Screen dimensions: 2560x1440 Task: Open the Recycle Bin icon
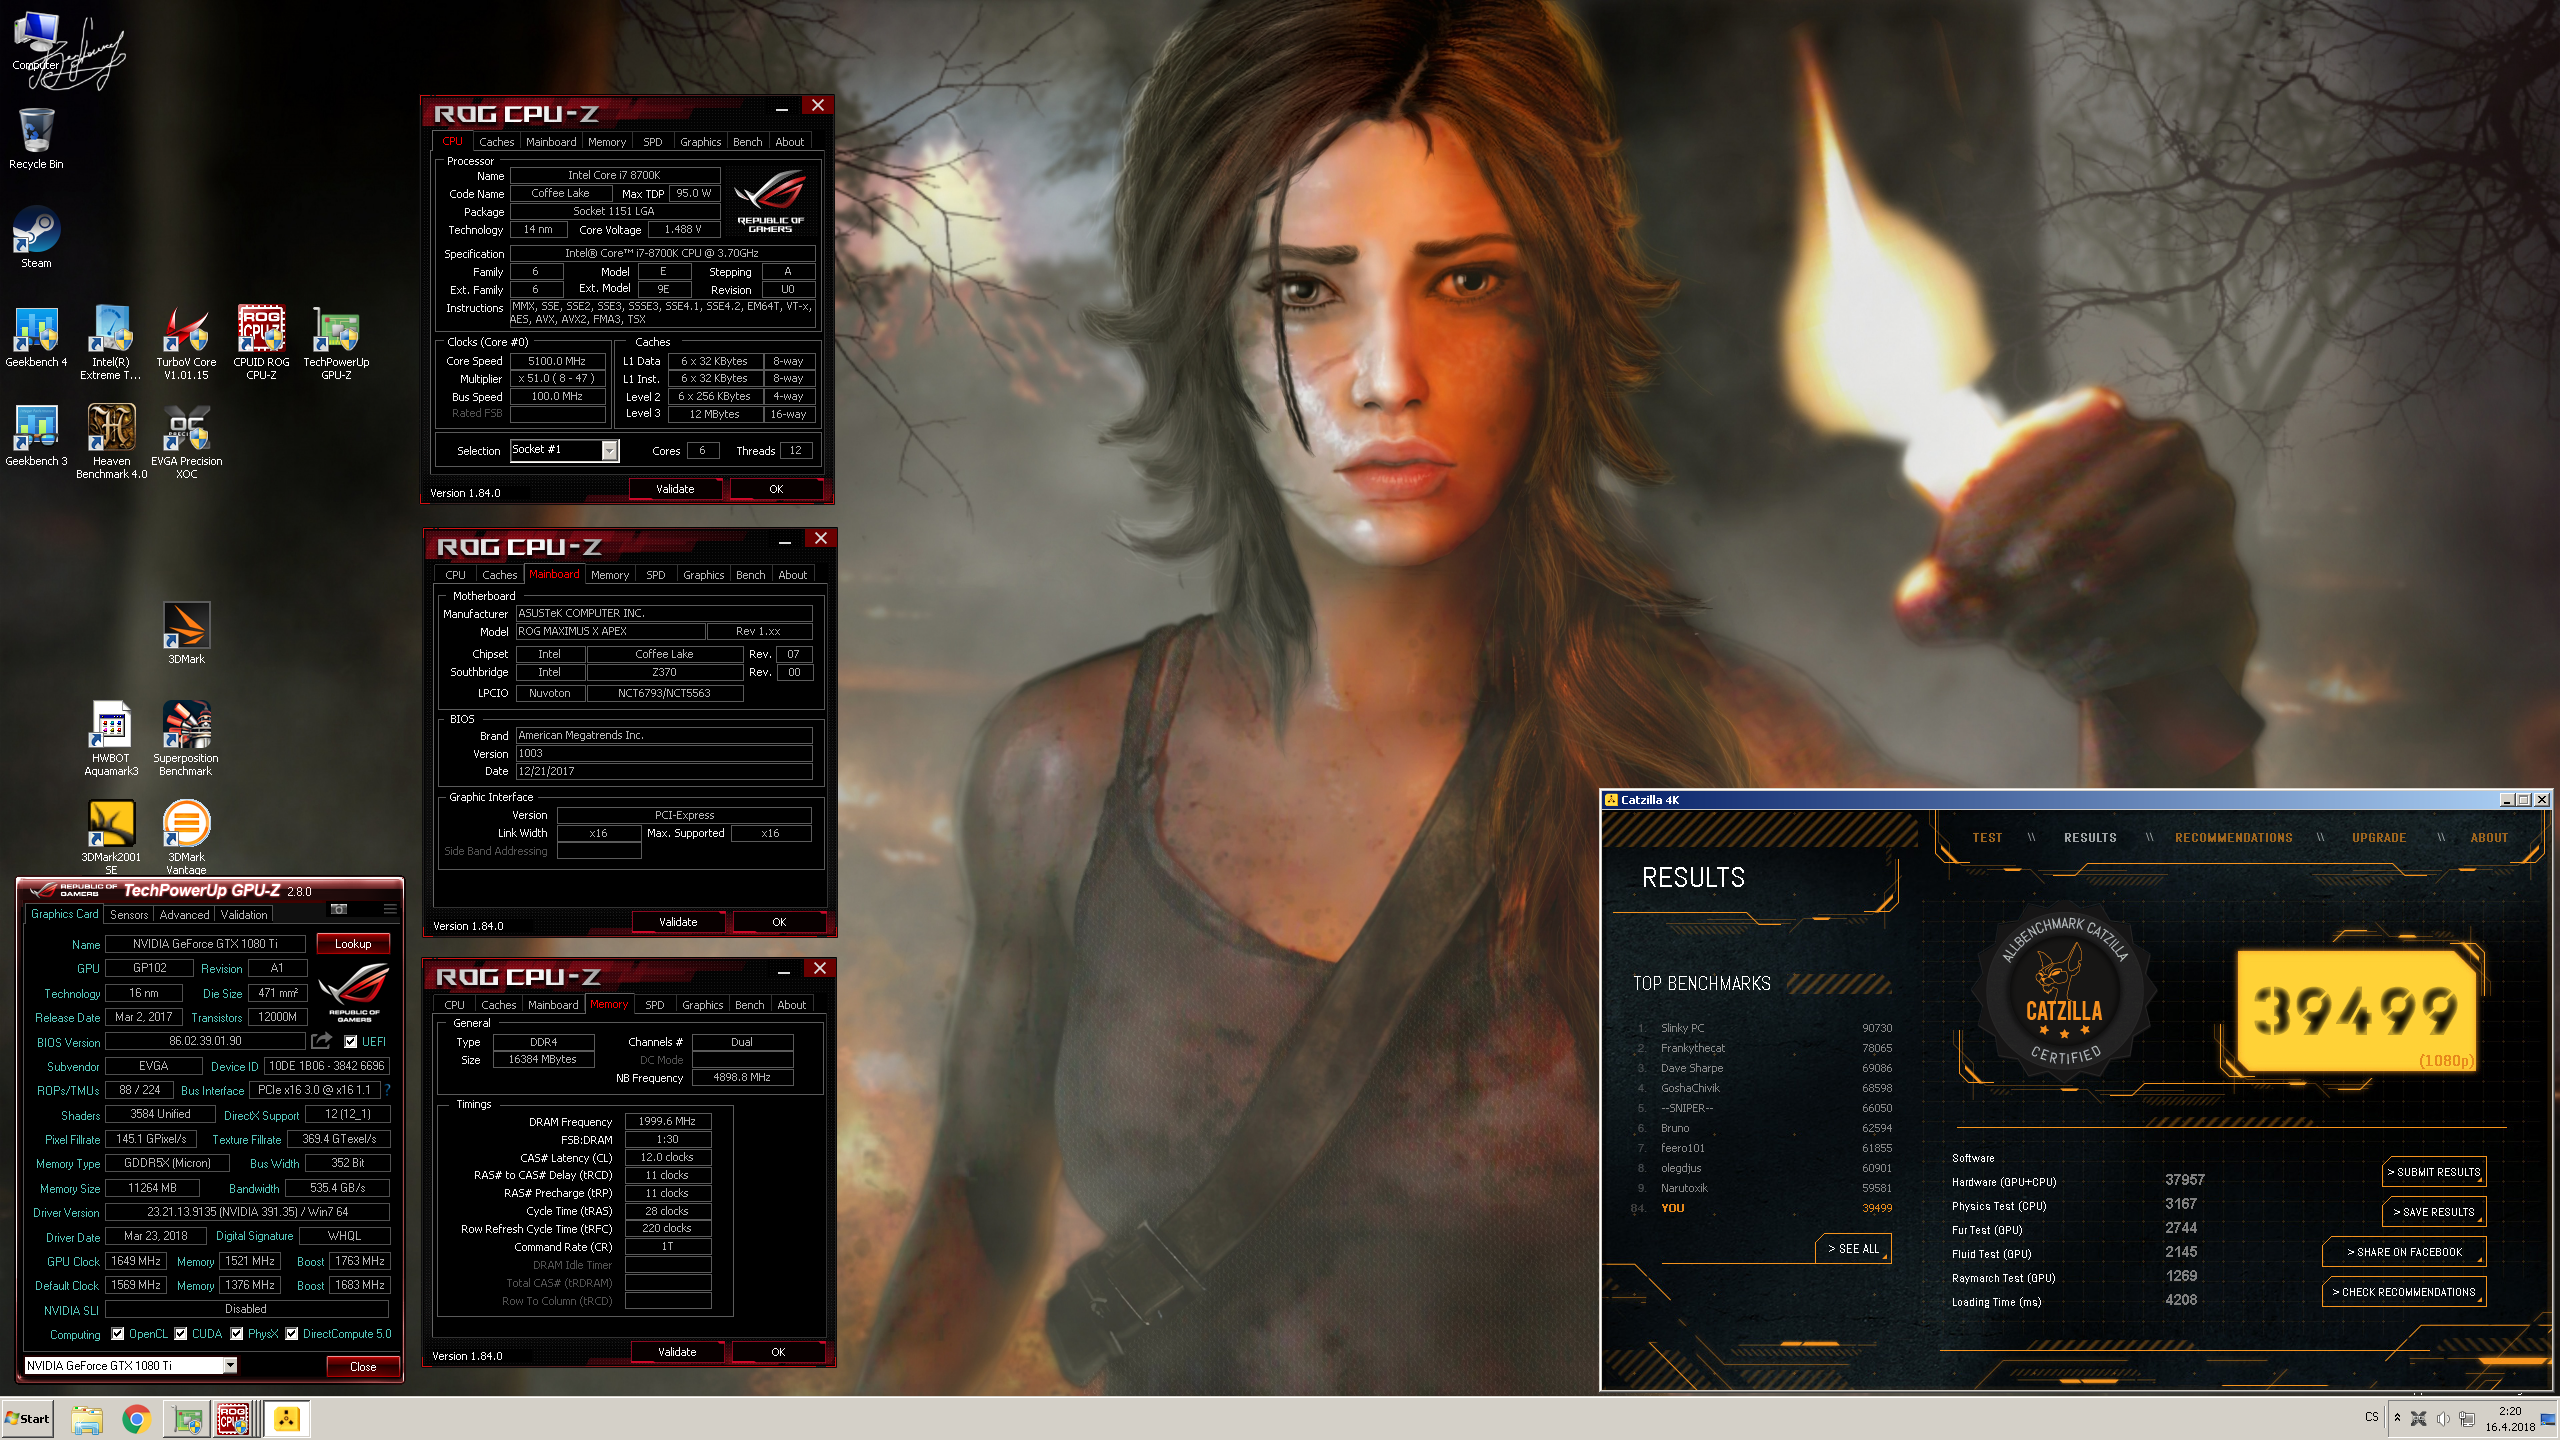36,139
